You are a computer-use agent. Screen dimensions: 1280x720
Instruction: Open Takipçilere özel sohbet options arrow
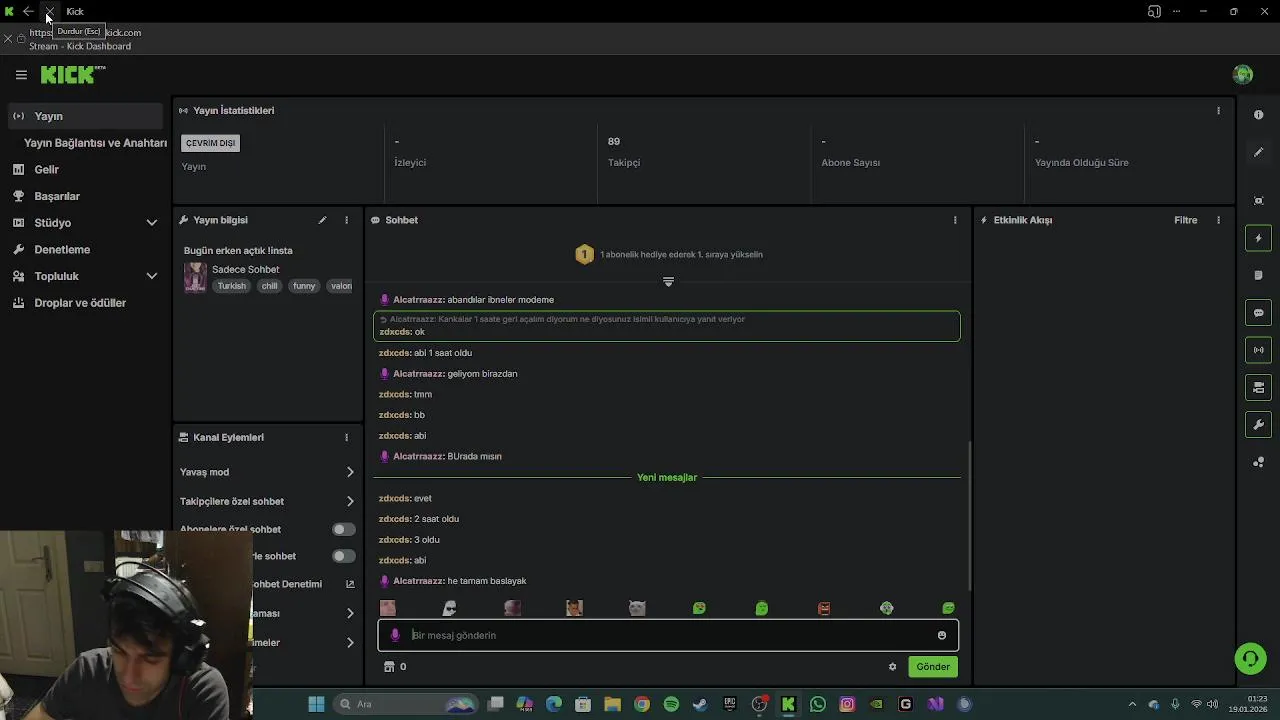coord(350,501)
